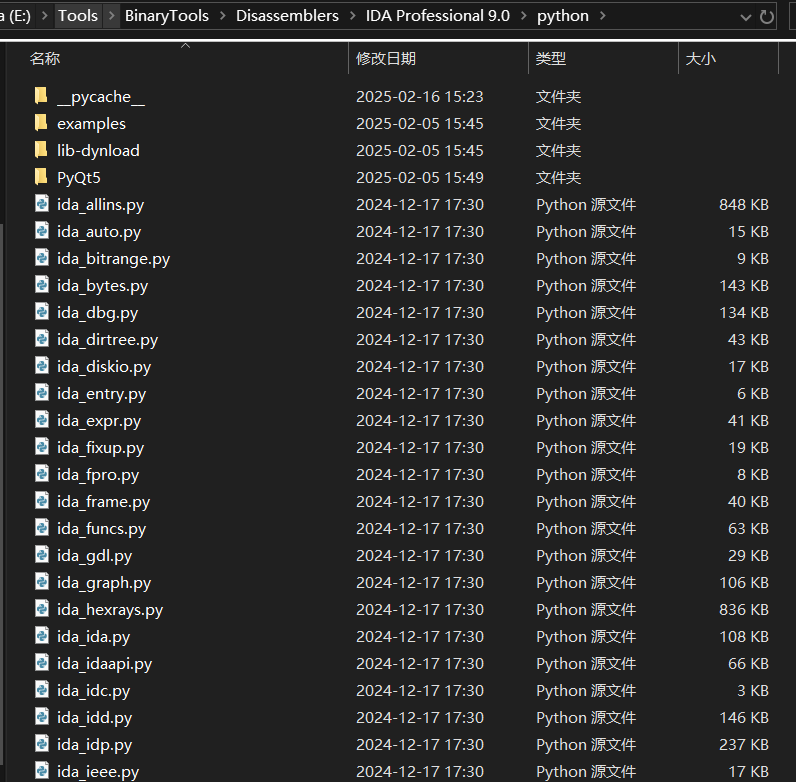Expand the chevron after Disassemblers breadcrumb
Image resolution: width=796 pixels, height=782 pixels.
[352, 16]
